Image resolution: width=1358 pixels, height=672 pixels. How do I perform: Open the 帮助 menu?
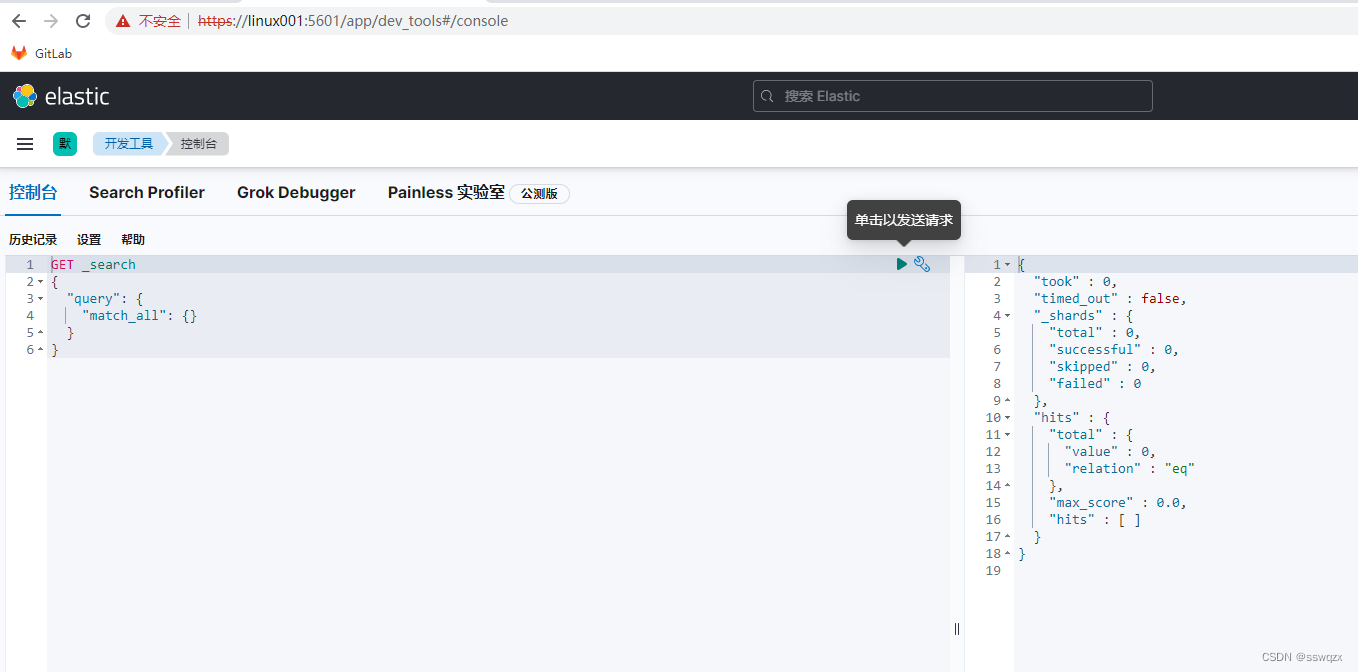pos(132,239)
